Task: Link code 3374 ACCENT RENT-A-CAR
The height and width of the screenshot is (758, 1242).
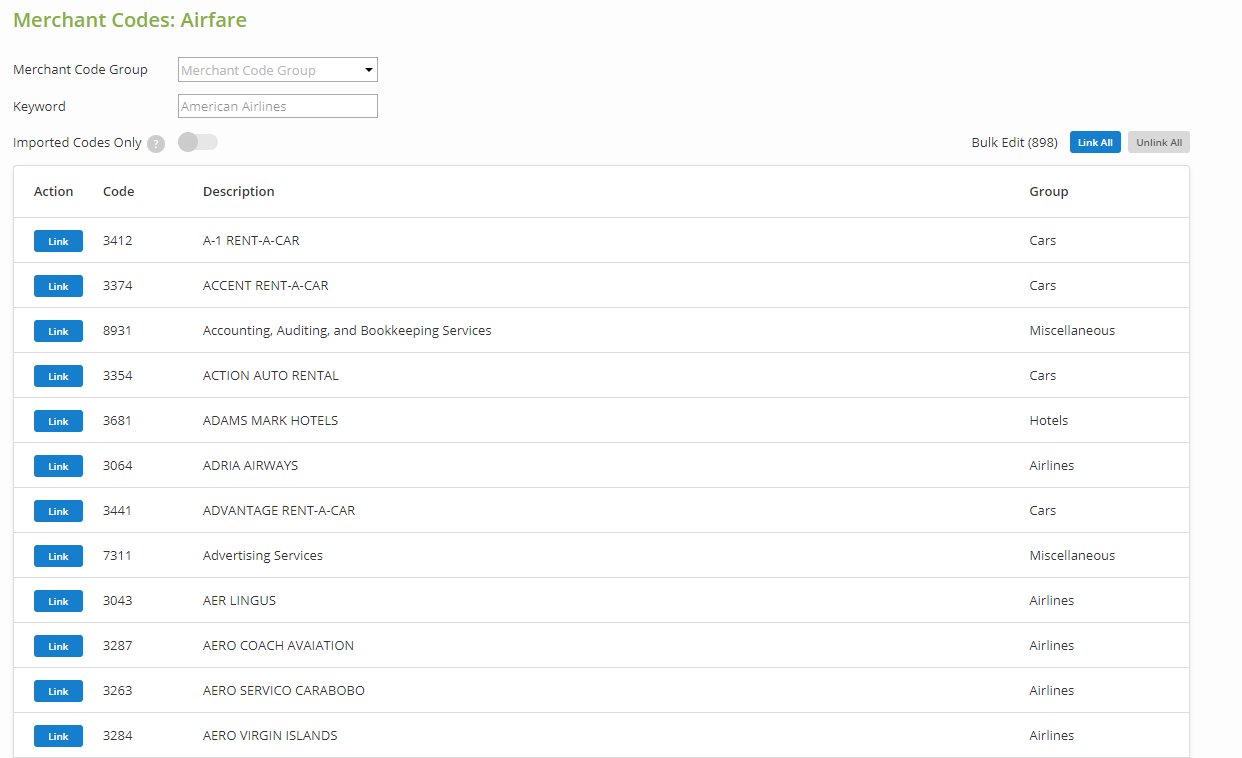Action: (58, 286)
